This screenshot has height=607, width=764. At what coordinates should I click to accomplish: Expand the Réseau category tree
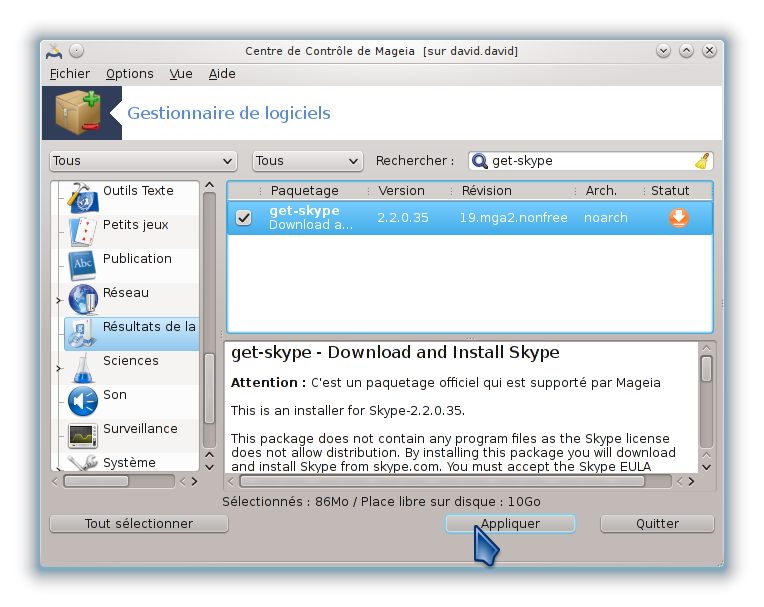coord(59,300)
